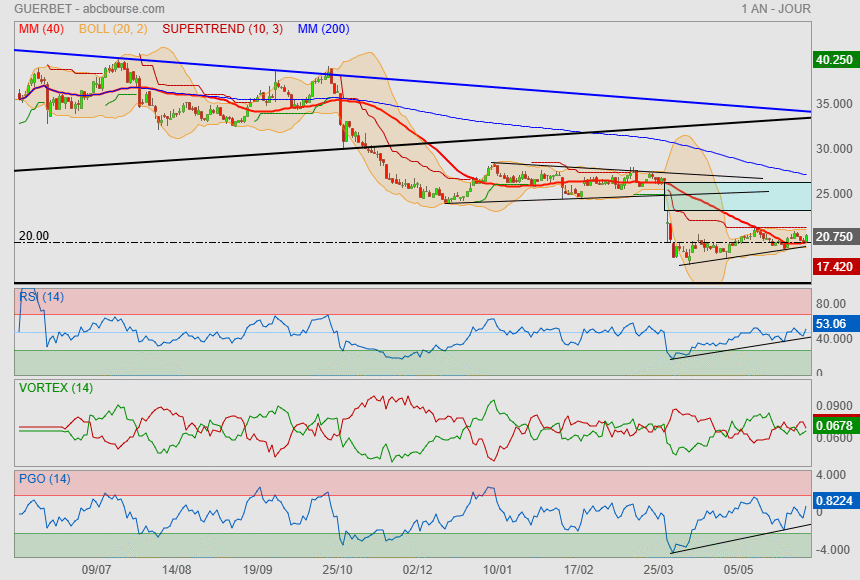
Task: Click the RSI (14) panel label
Action: click(42, 297)
